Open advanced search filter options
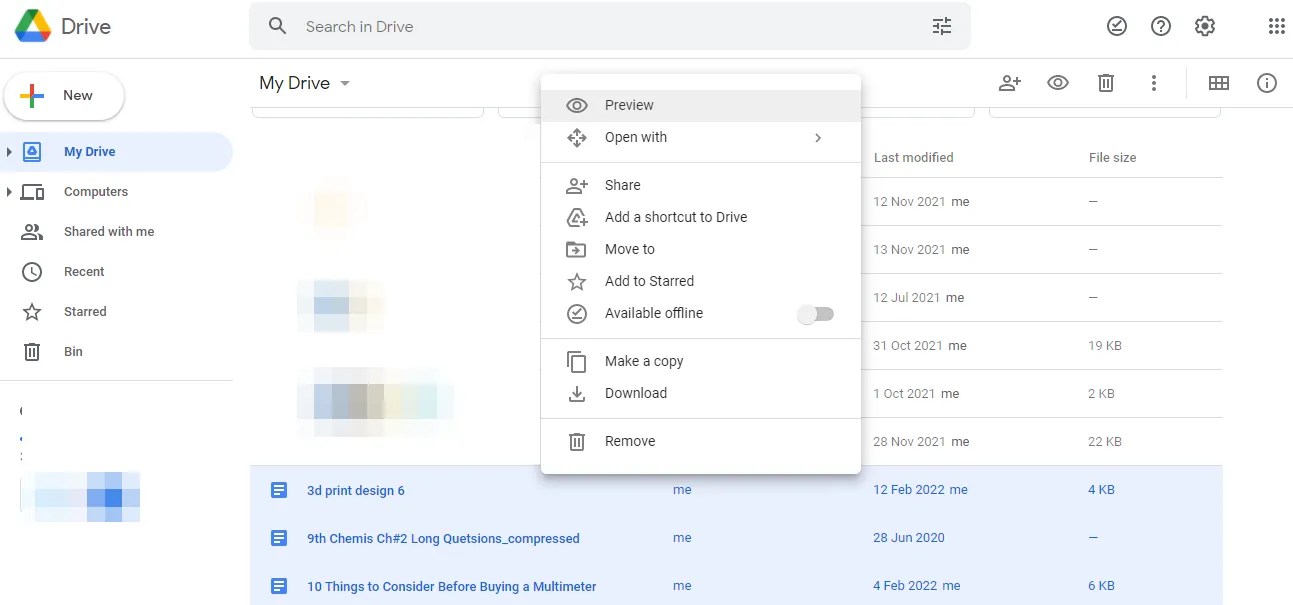The width and height of the screenshot is (1293, 605). point(941,26)
